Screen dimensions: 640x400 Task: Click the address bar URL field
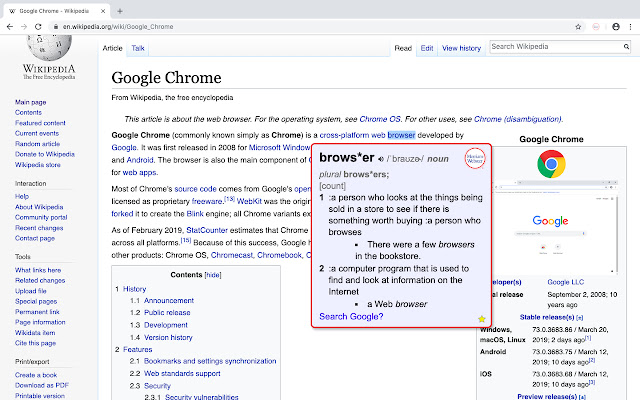(x=310, y=27)
